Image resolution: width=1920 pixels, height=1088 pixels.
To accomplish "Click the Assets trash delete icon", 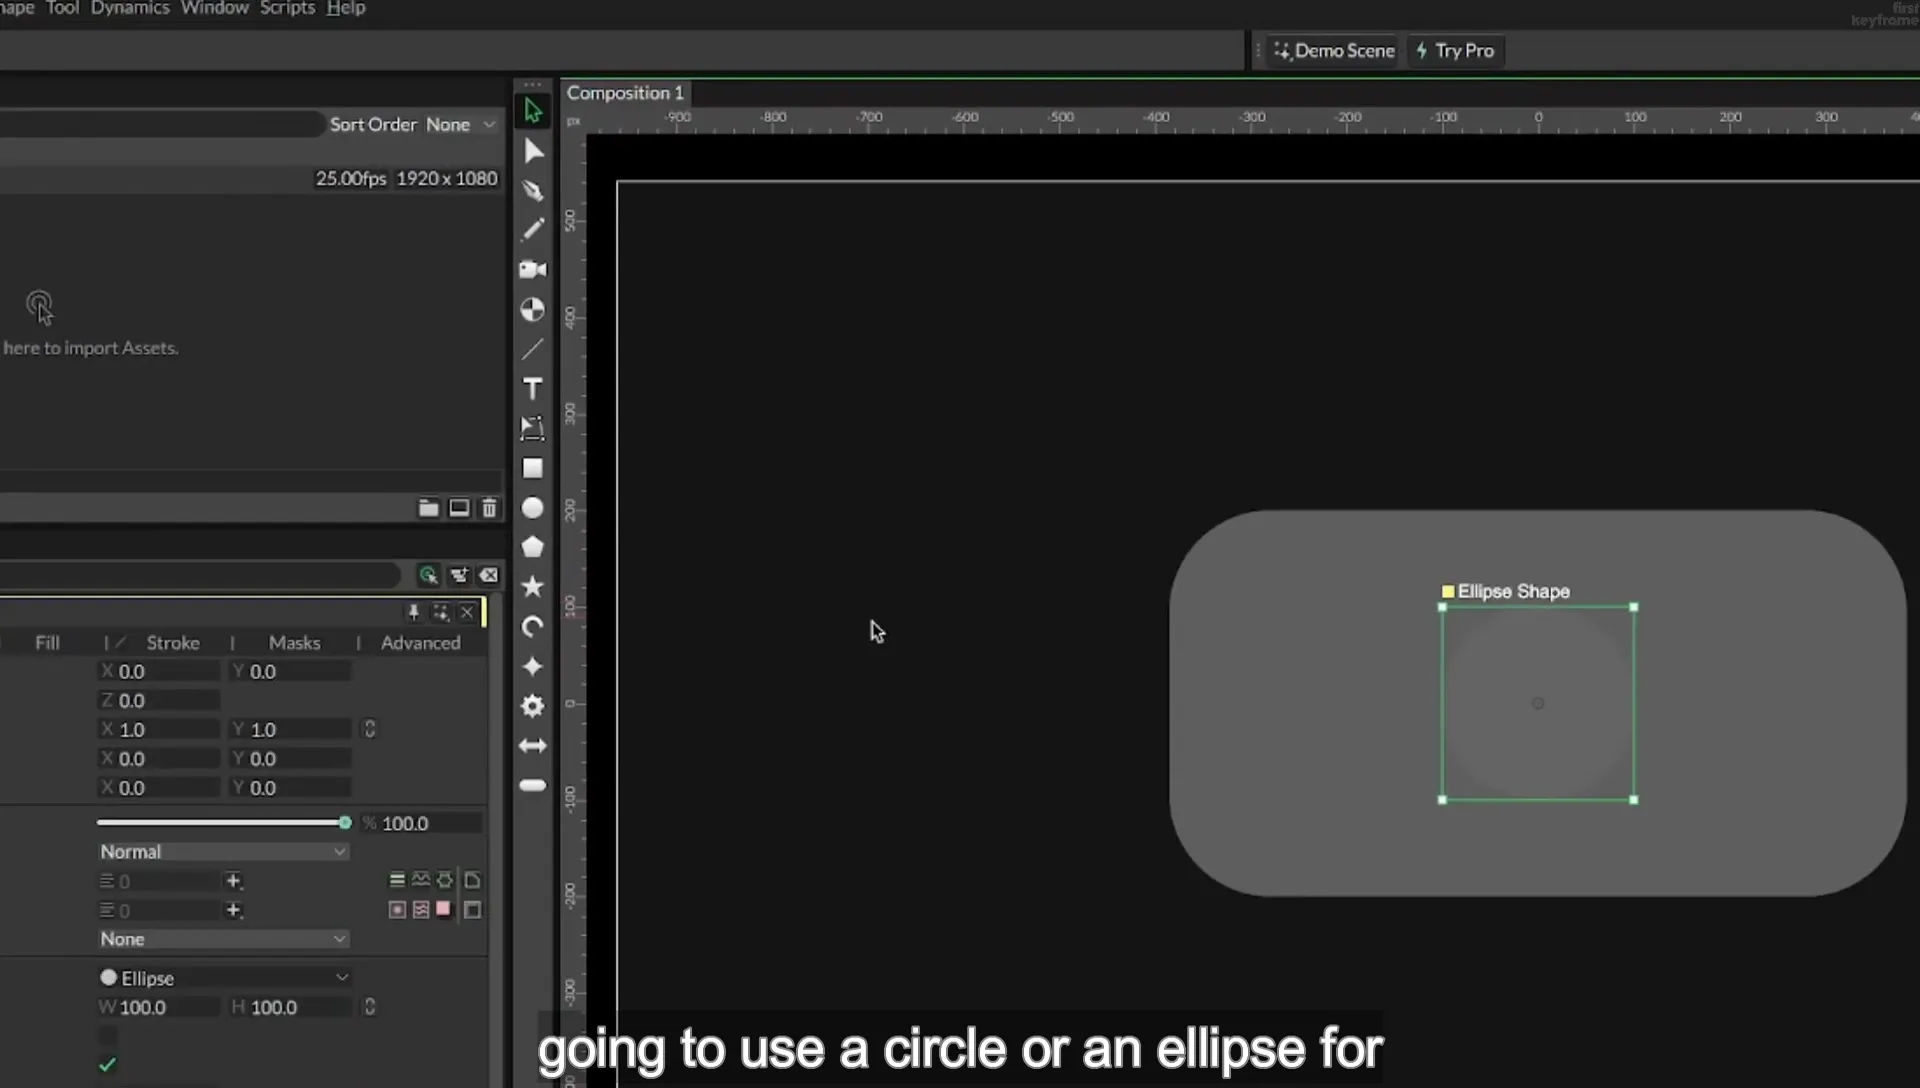I will 489,508.
